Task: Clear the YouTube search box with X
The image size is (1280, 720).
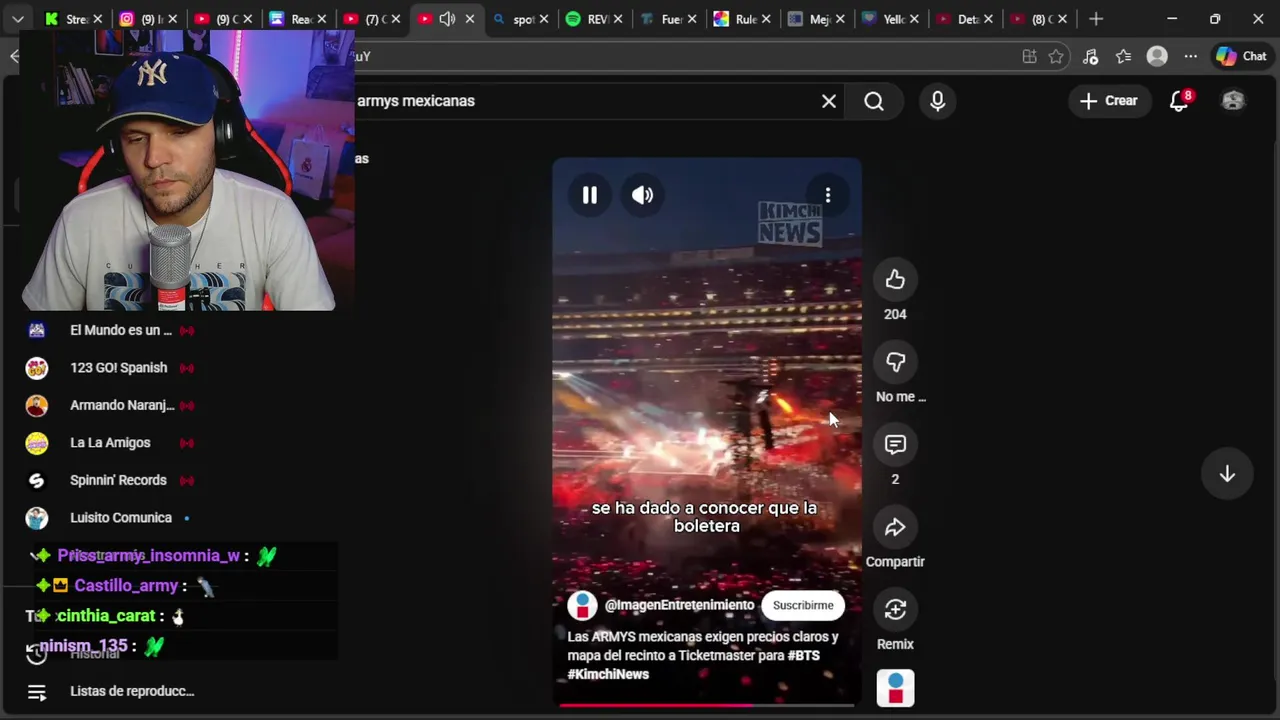Action: 829,101
